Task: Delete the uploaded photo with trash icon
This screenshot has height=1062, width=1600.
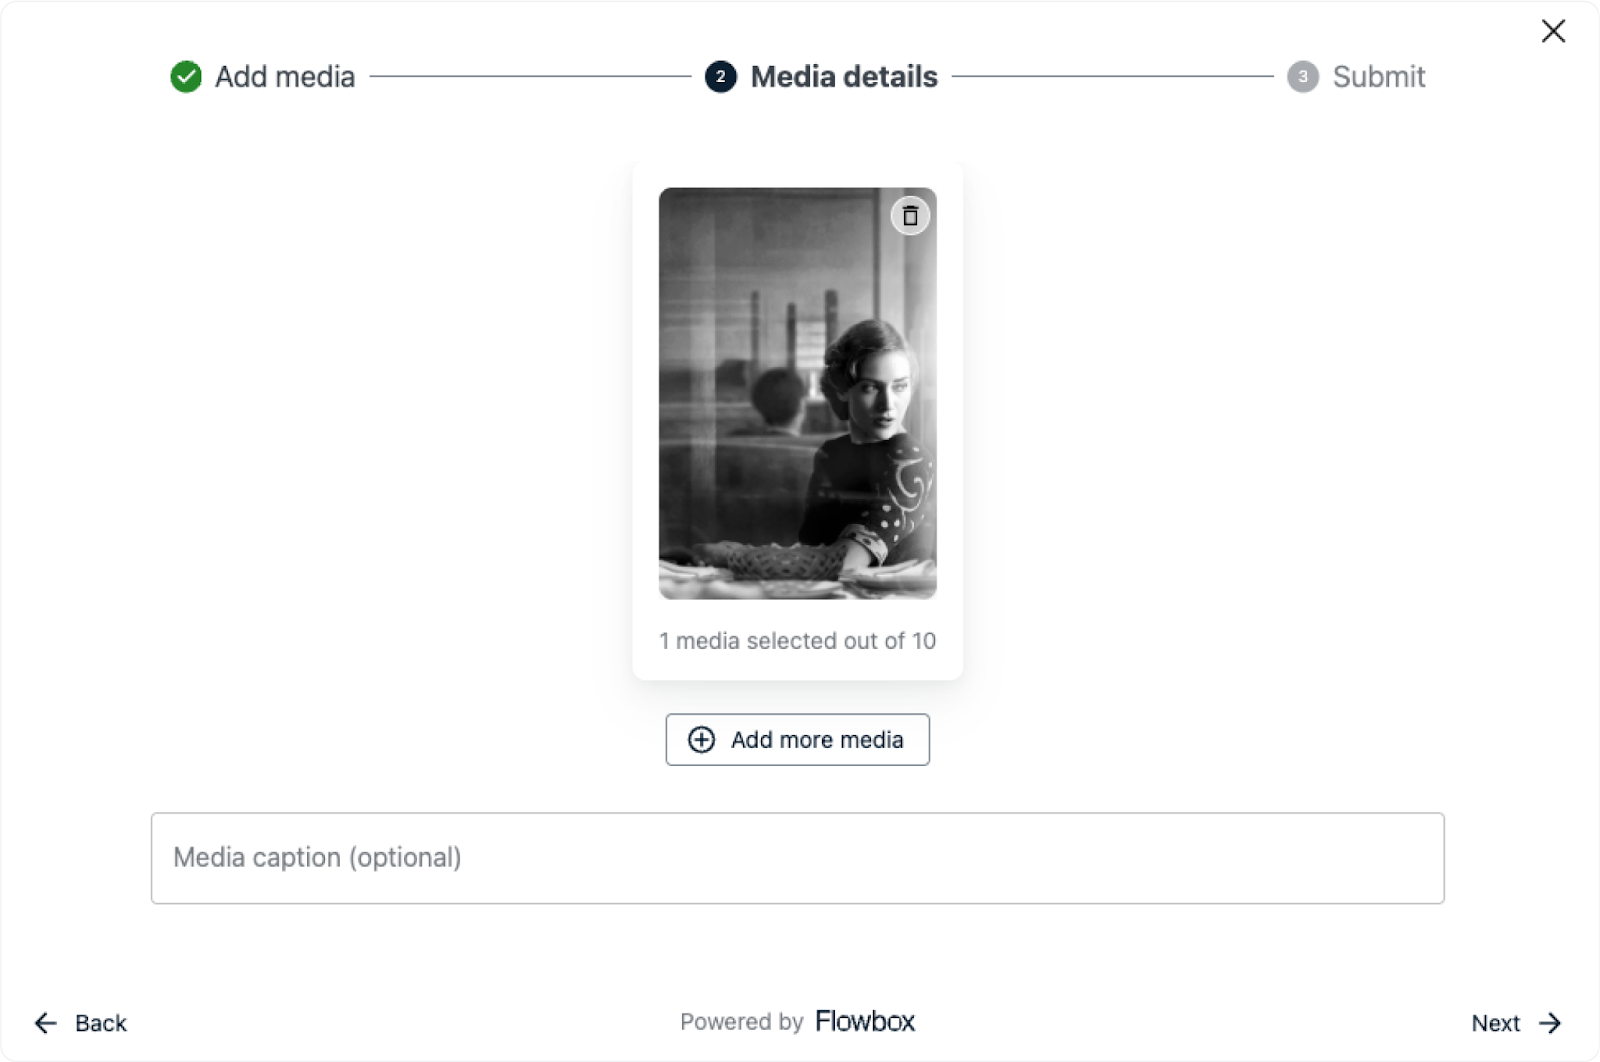Action: (910, 216)
